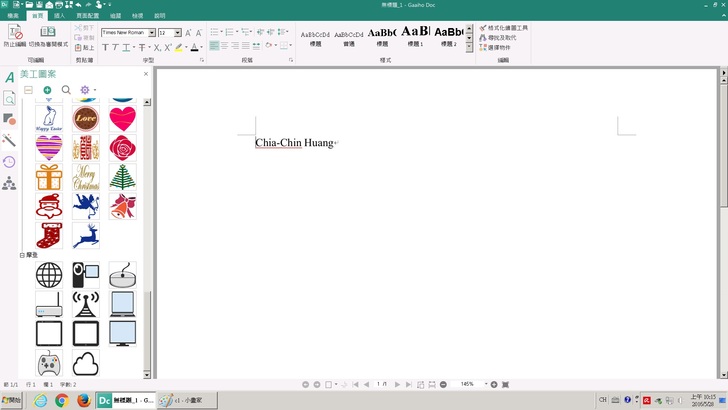Image resolution: width=728 pixels, height=410 pixels.
Task: Decrease font size with smaller A icon
Action: click(199, 33)
